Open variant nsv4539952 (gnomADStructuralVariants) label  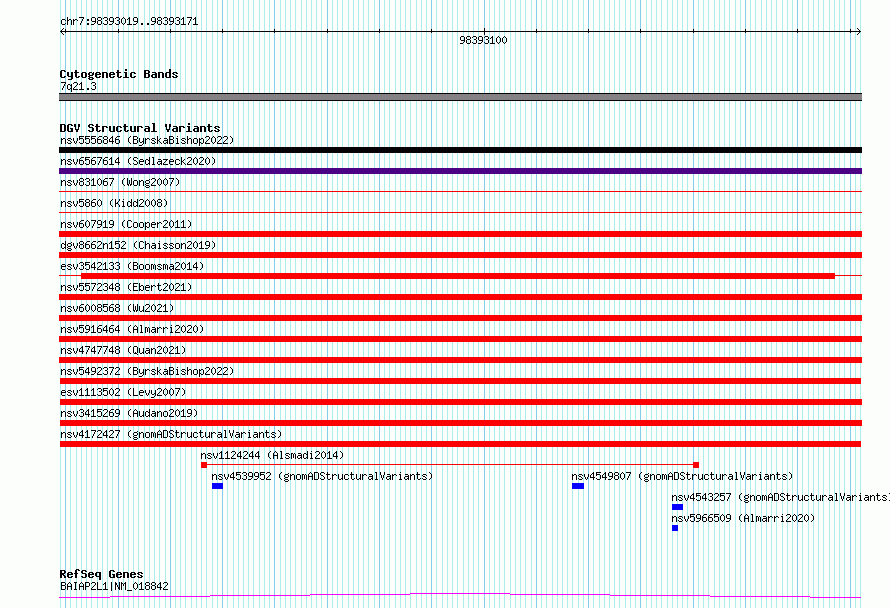pos(322,476)
